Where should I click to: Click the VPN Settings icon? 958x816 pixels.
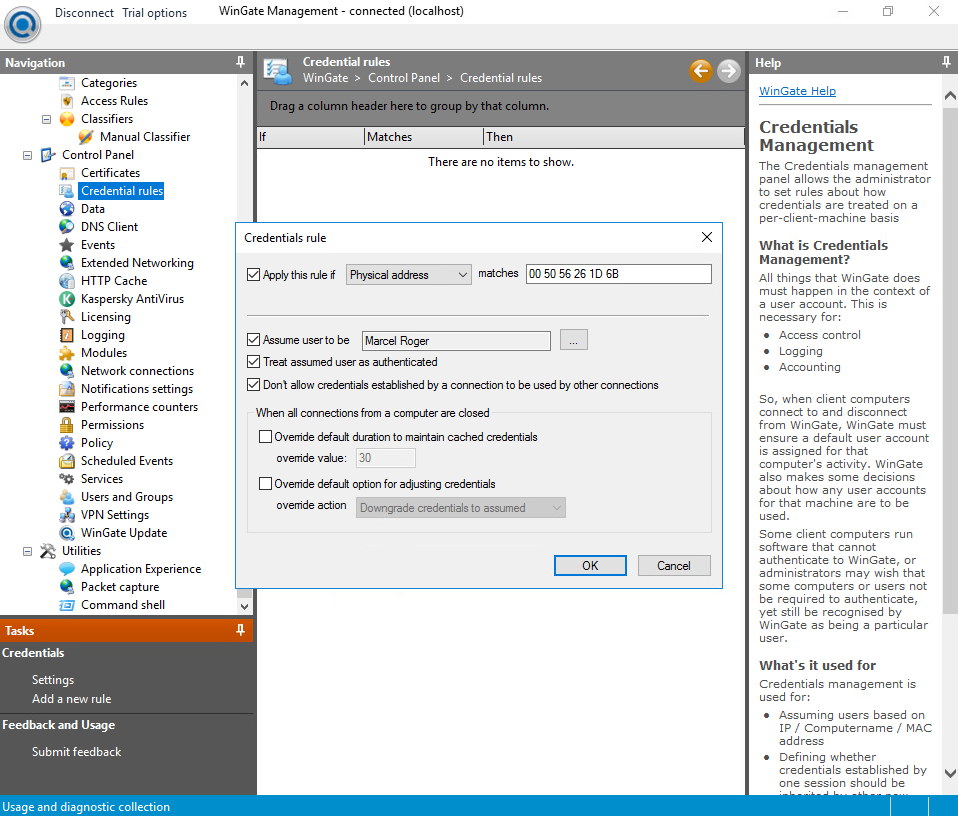coord(67,515)
